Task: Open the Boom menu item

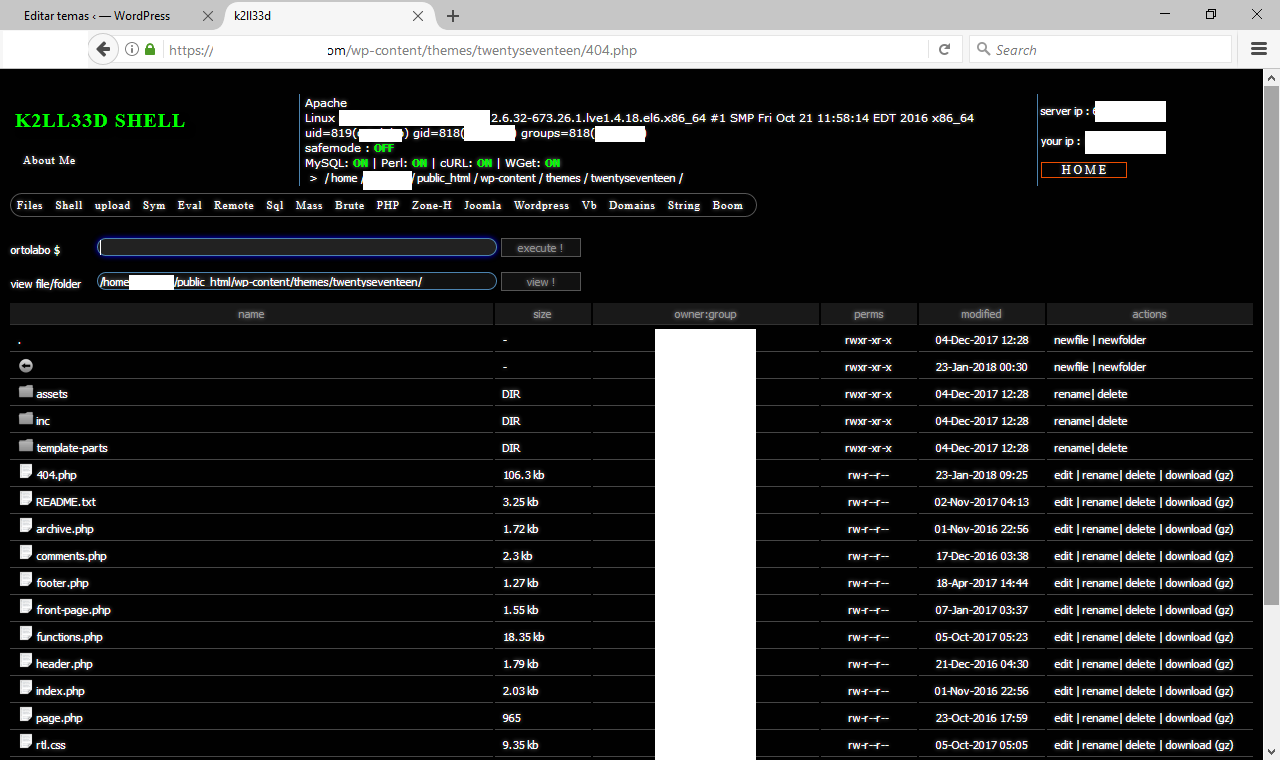Action: (x=728, y=205)
